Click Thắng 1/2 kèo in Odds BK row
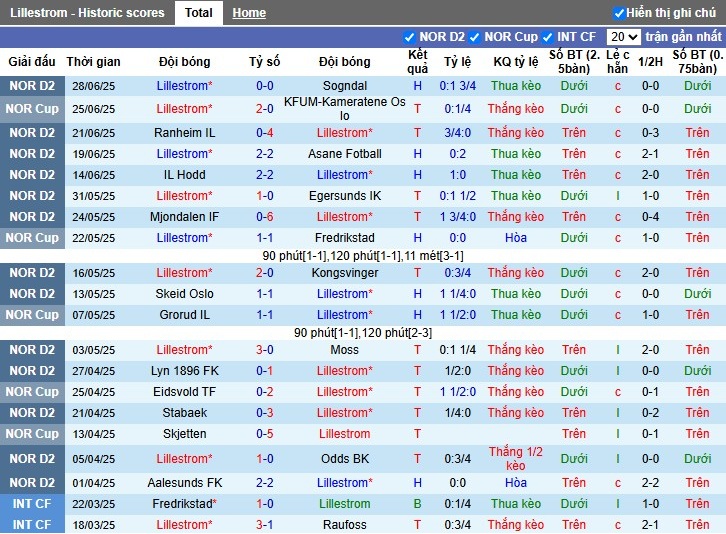Viewport: 726px width, 534px height. click(x=516, y=459)
